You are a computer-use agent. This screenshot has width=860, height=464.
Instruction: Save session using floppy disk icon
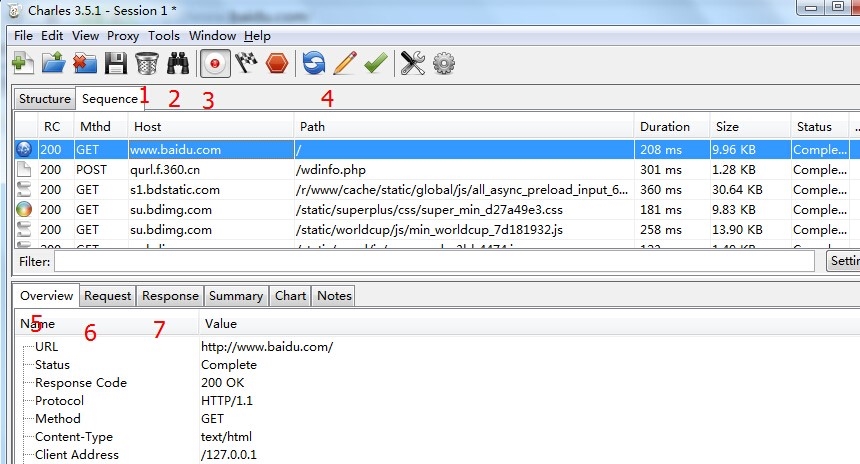[x=116, y=63]
